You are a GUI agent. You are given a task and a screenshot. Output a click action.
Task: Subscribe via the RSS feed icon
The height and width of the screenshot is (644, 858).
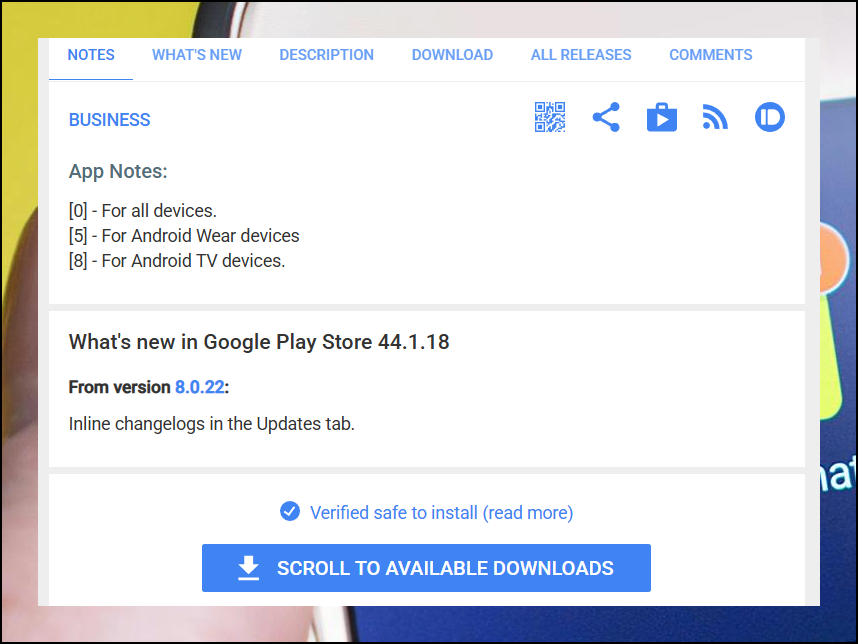pyautogui.click(x=715, y=118)
